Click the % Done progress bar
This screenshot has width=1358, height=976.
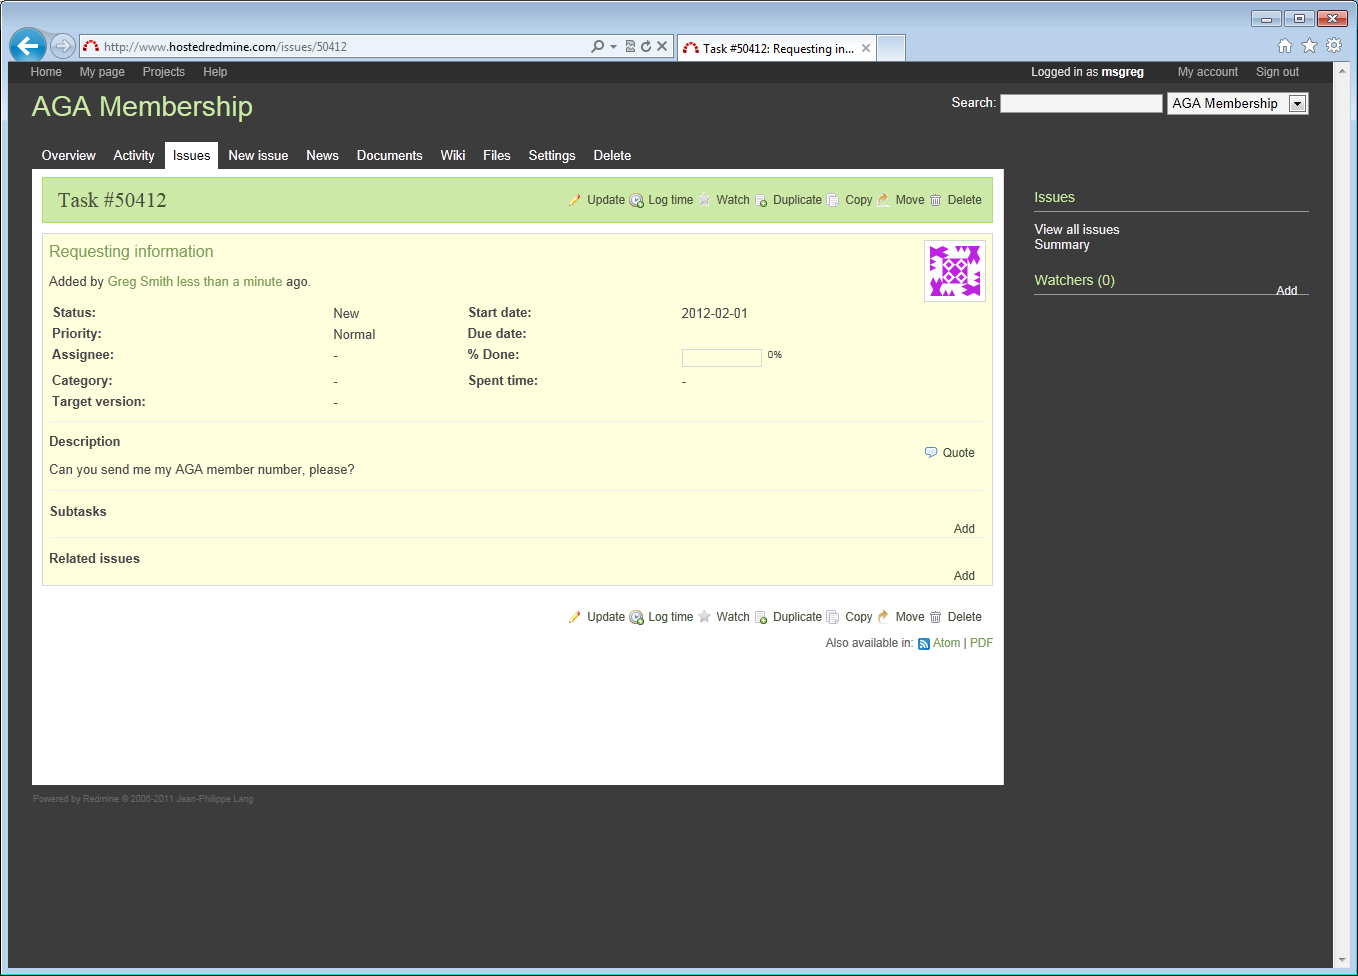click(x=721, y=358)
